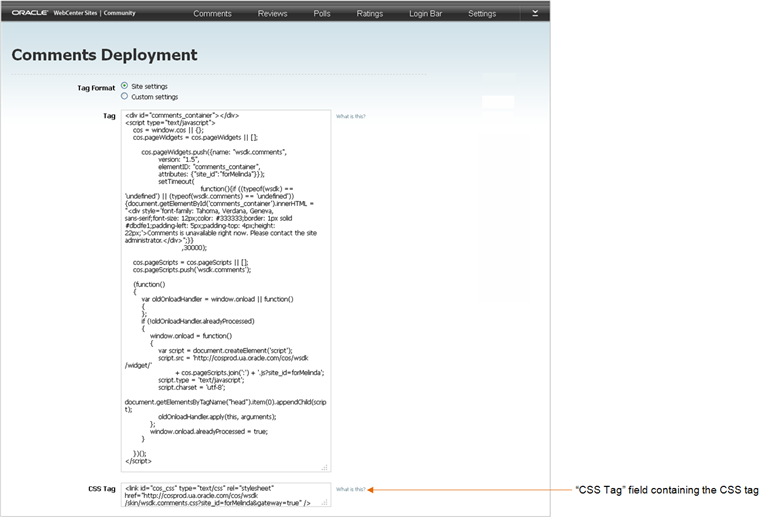The width and height of the screenshot is (759, 518).
Task: Click the 'Comments Deployment' heading
Action: click(104, 55)
